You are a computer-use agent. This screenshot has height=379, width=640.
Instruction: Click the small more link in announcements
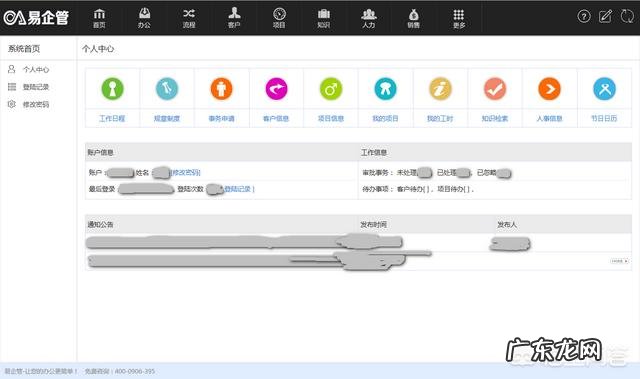(620, 261)
